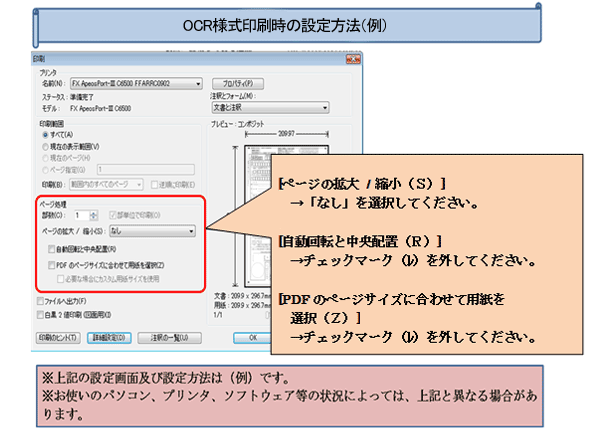Select the 現在の表示範囲(V) radio option

point(45,145)
